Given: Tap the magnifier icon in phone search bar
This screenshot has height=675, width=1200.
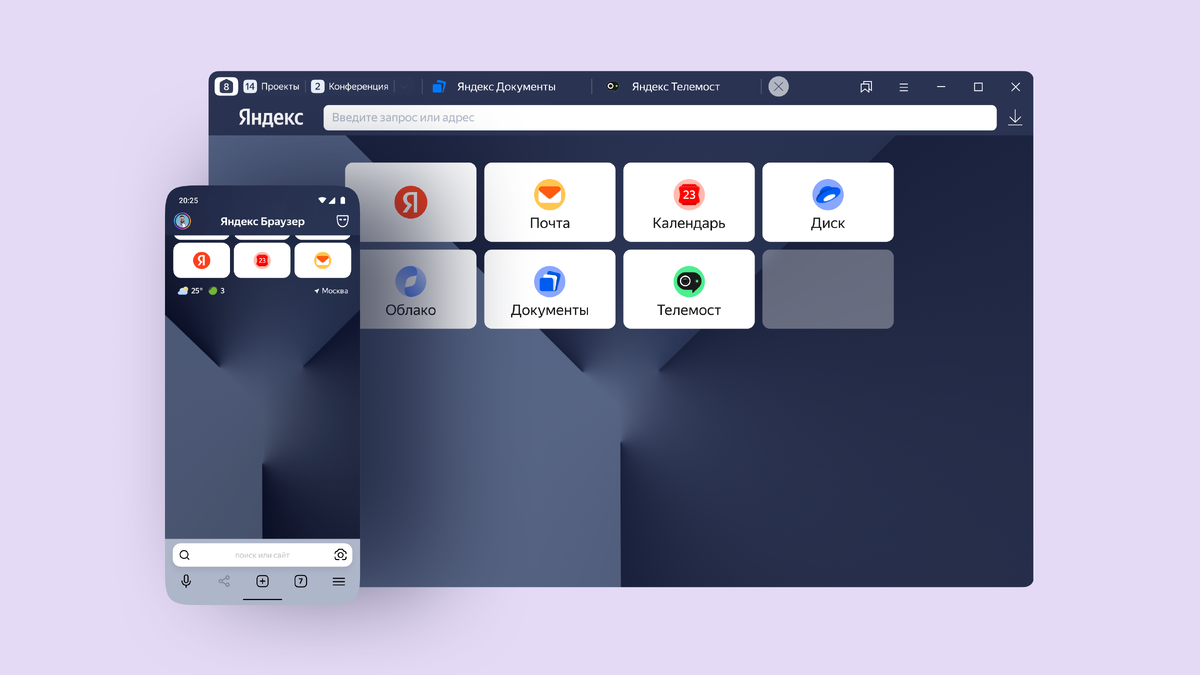Looking at the screenshot, I should point(185,555).
